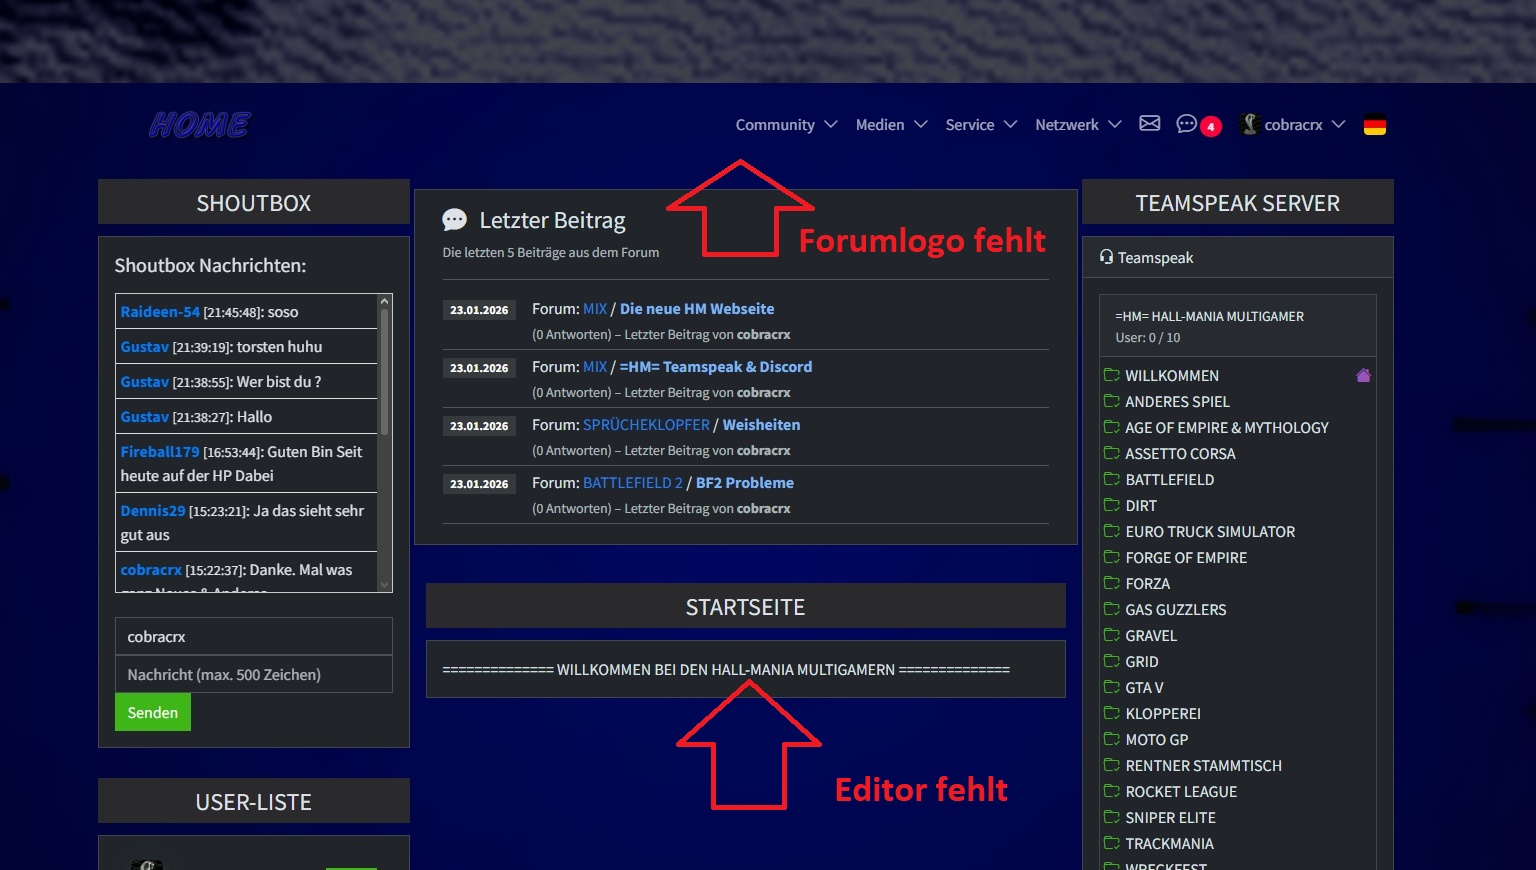Open the mail envelope icon in navbar

pyautogui.click(x=1149, y=124)
